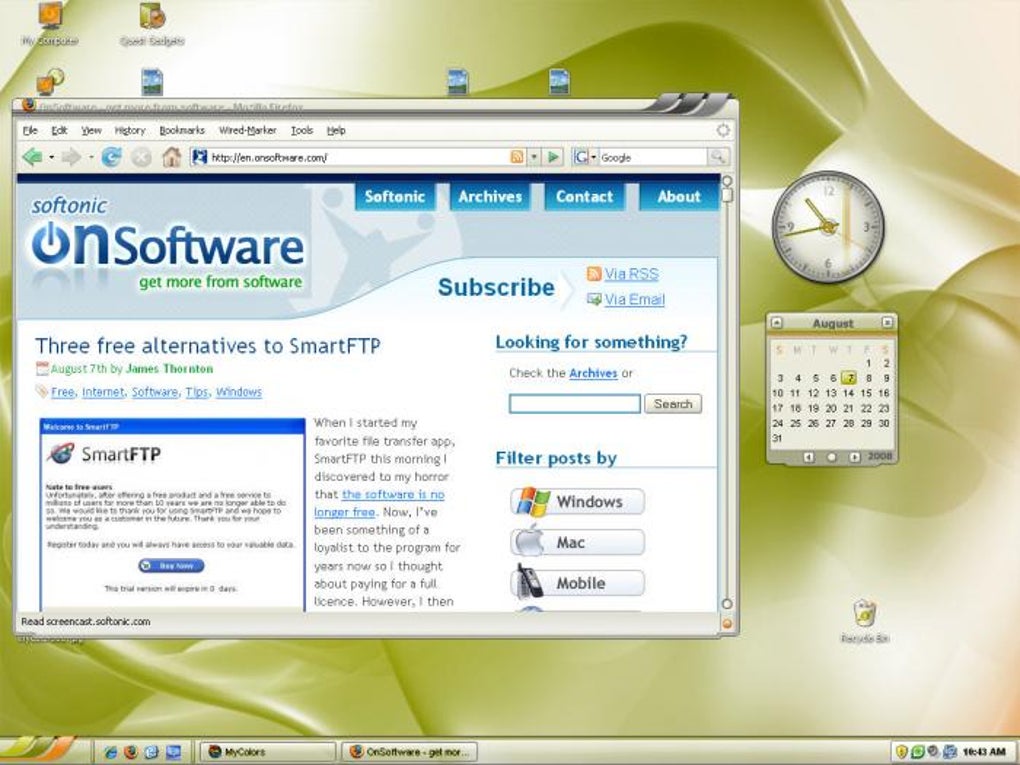Click the Google search input field

coord(653,157)
